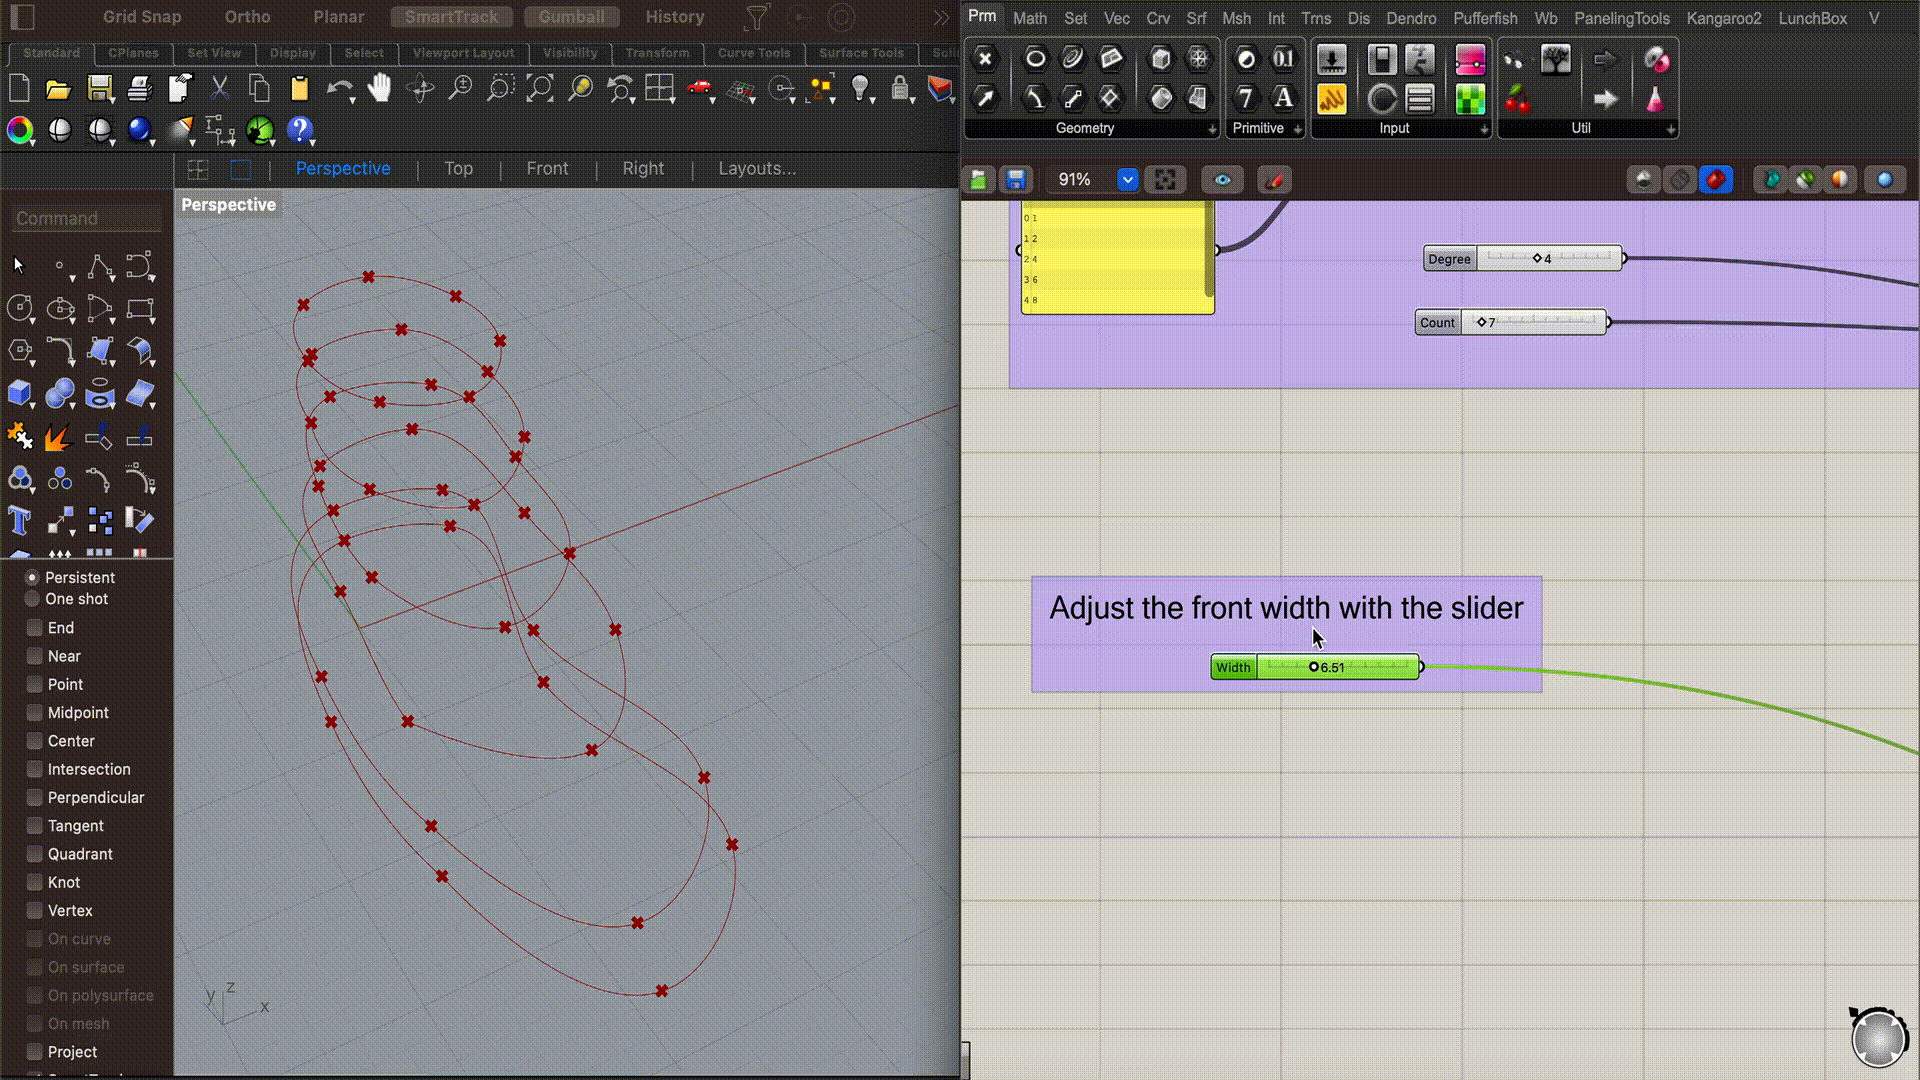Open the Grasshopper zoom percentage dropdown
The width and height of the screenshot is (1920, 1080).
pyautogui.click(x=1127, y=180)
